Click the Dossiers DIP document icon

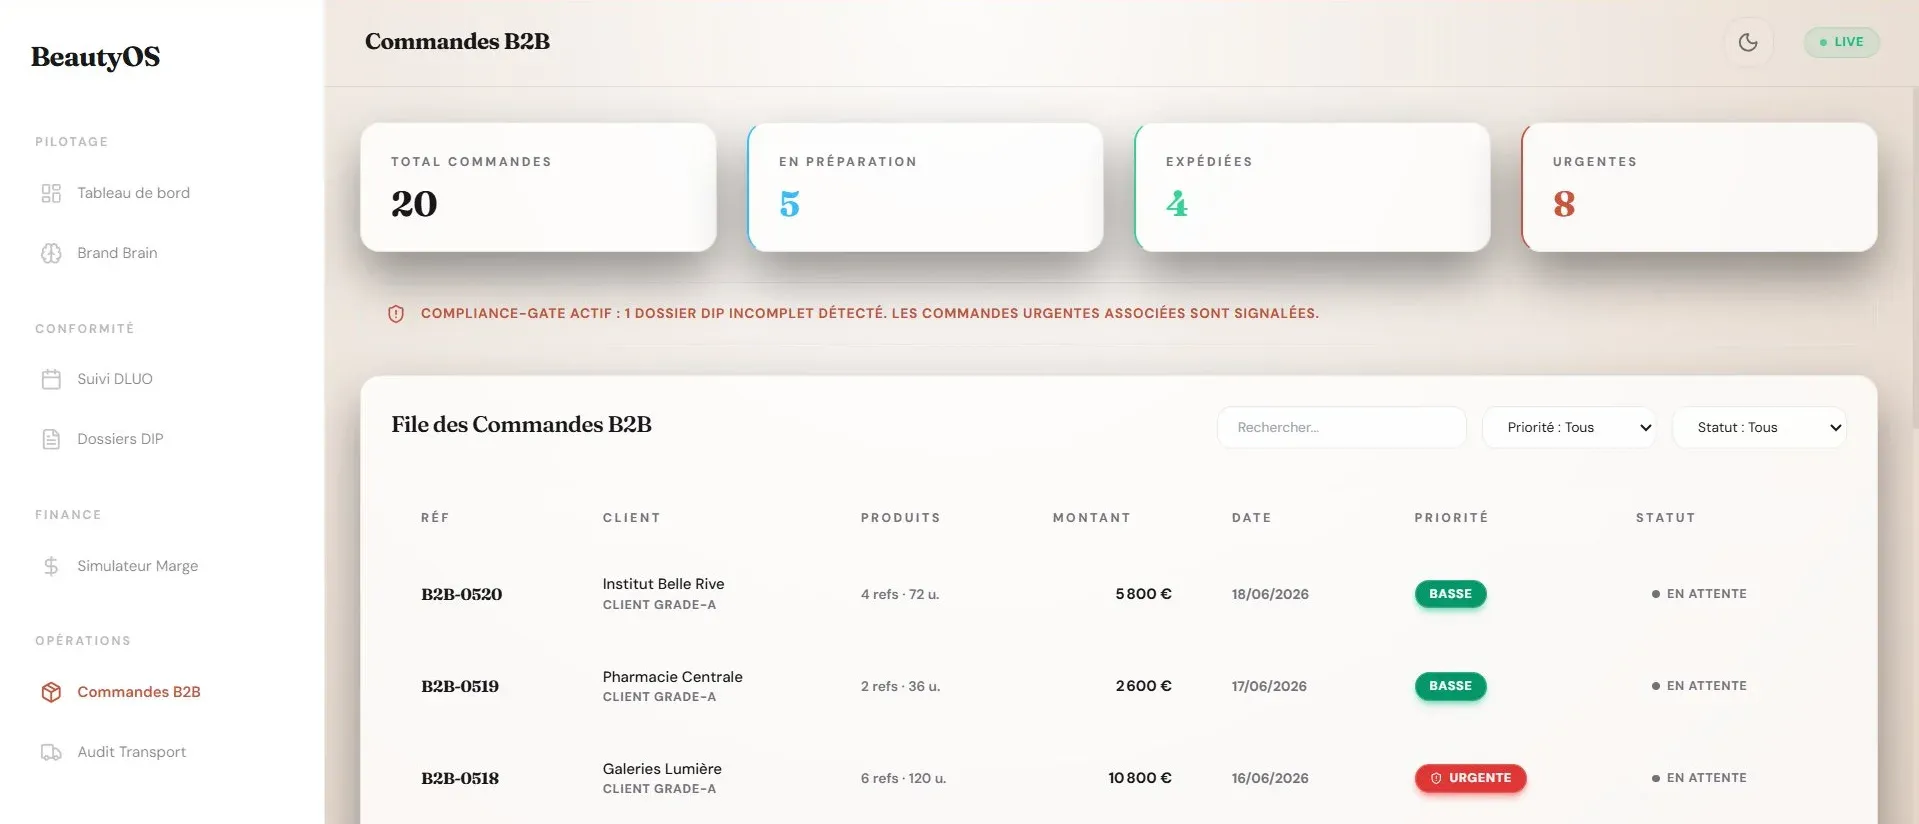pos(51,439)
